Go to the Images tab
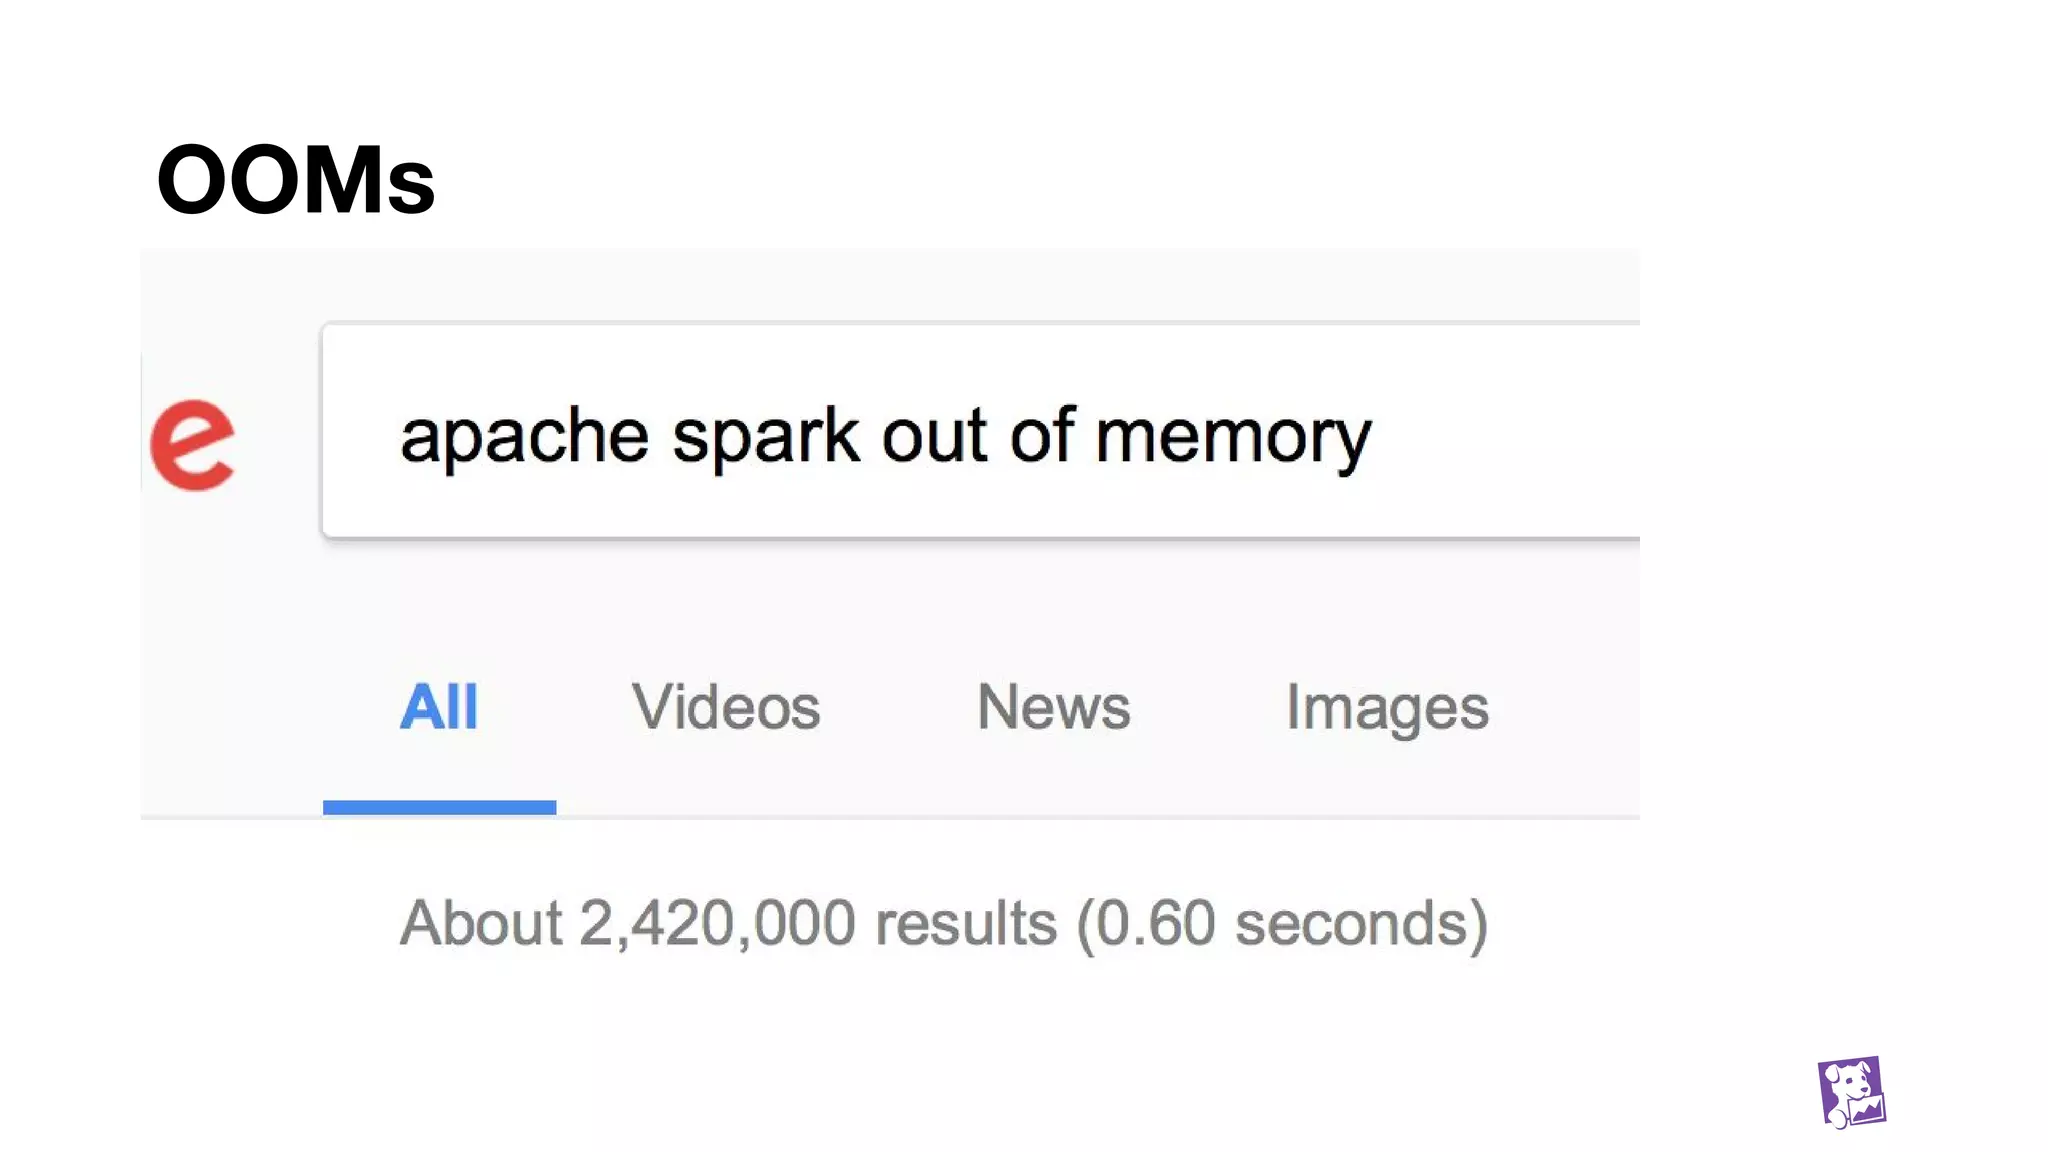 pos(1388,709)
